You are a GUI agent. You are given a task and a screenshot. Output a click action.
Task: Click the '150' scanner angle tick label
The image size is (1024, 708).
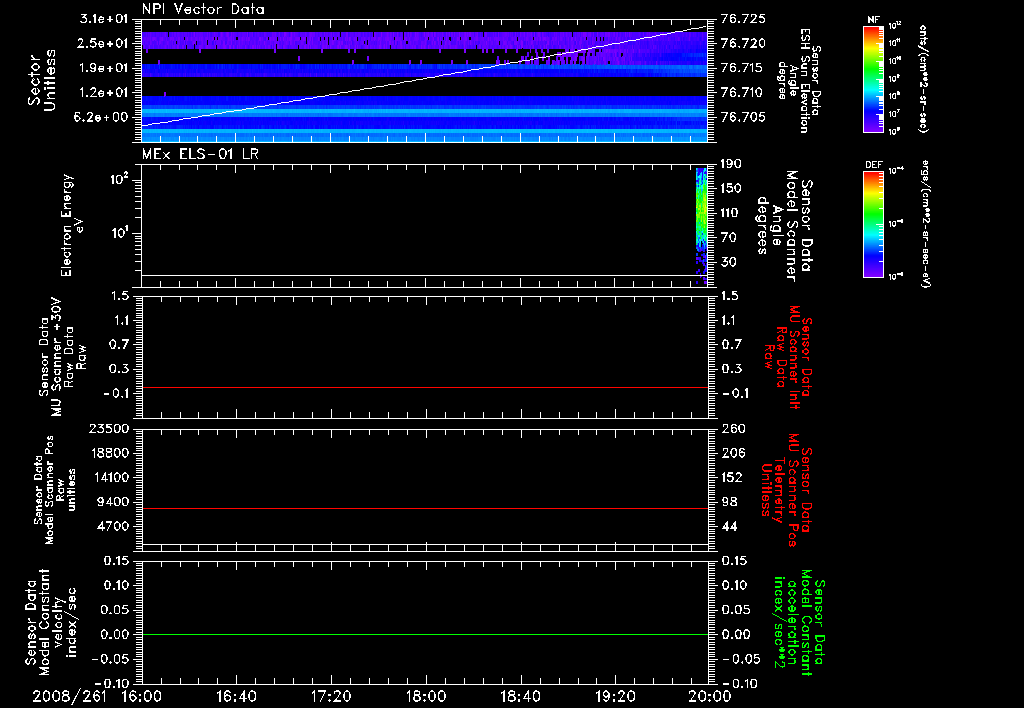click(x=731, y=188)
